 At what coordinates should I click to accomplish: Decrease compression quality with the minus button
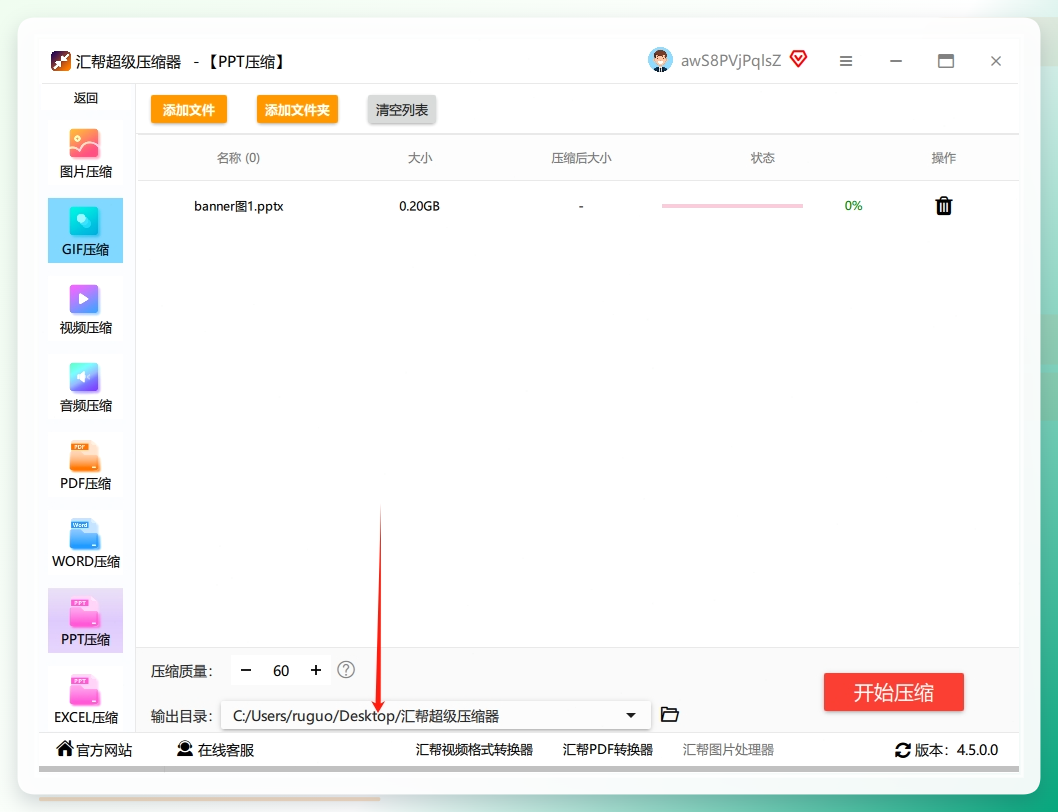point(246,670)
